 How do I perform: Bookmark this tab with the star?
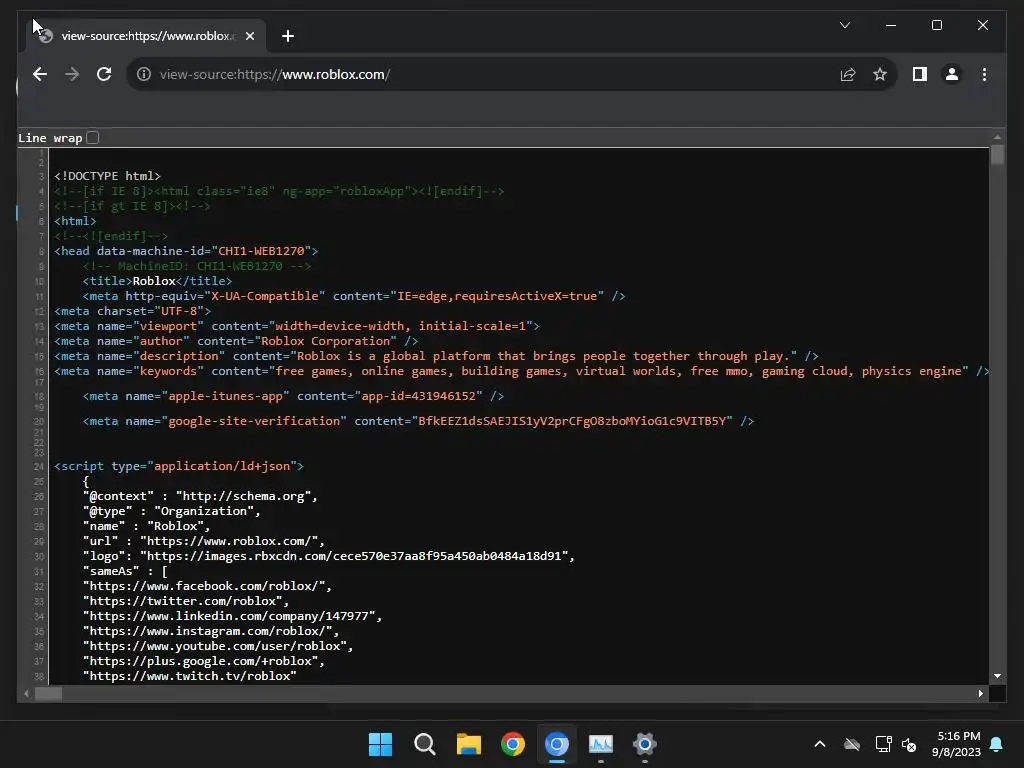(x=880, y=74)
